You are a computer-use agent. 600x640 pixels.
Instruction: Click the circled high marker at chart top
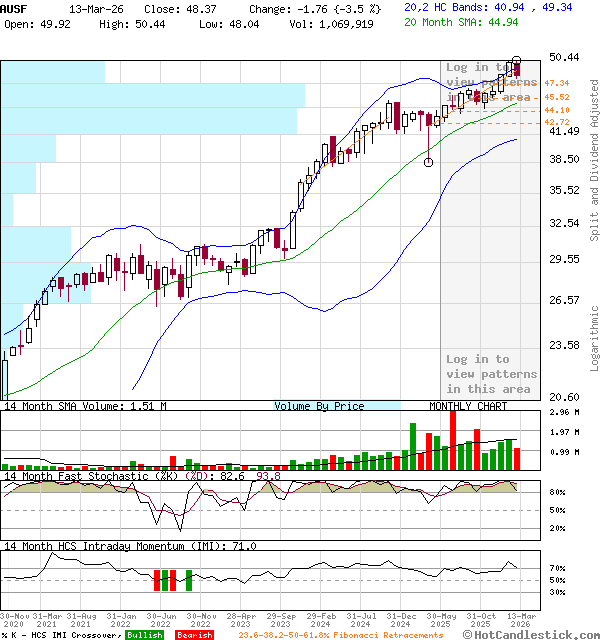(x=516, y=61)
